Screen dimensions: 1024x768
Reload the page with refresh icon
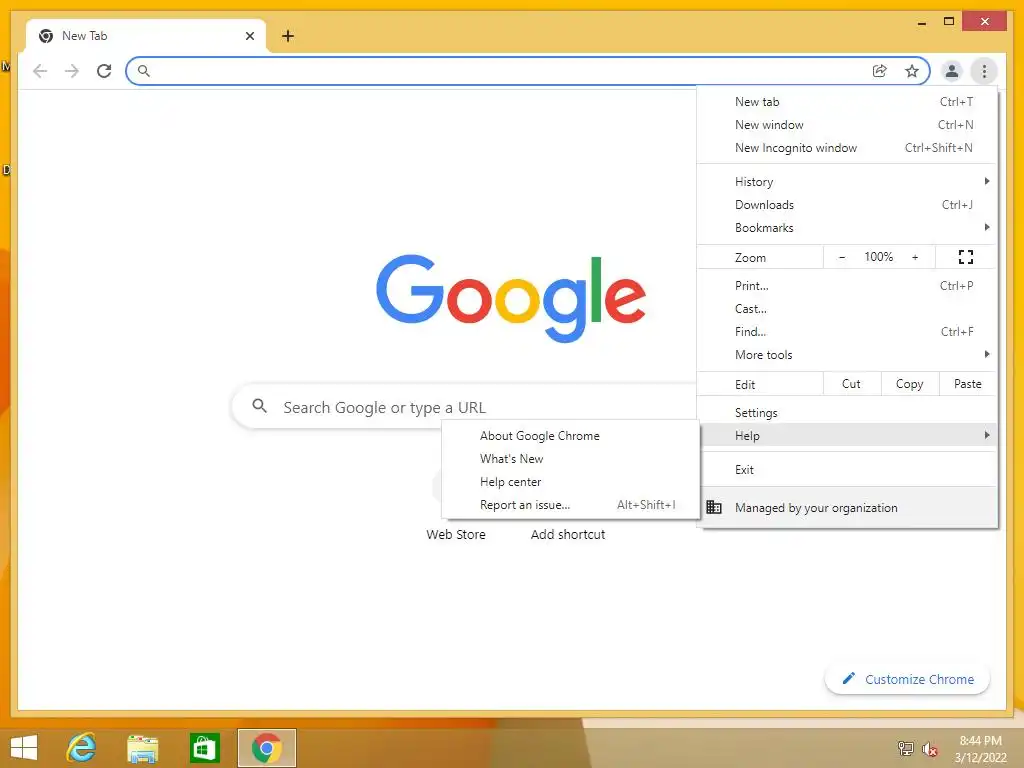click(104, 71)
